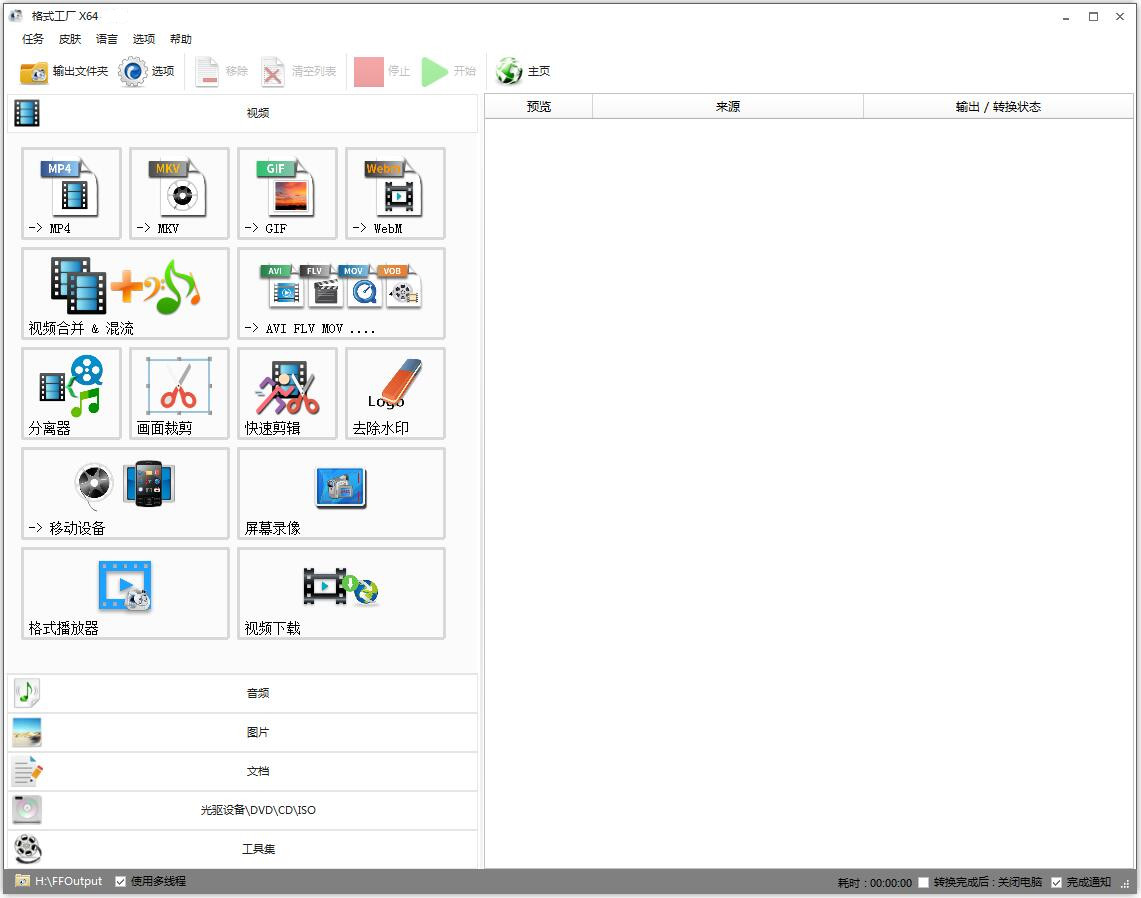Open the 快速剪辑 quick clip tool

point(287,393)
